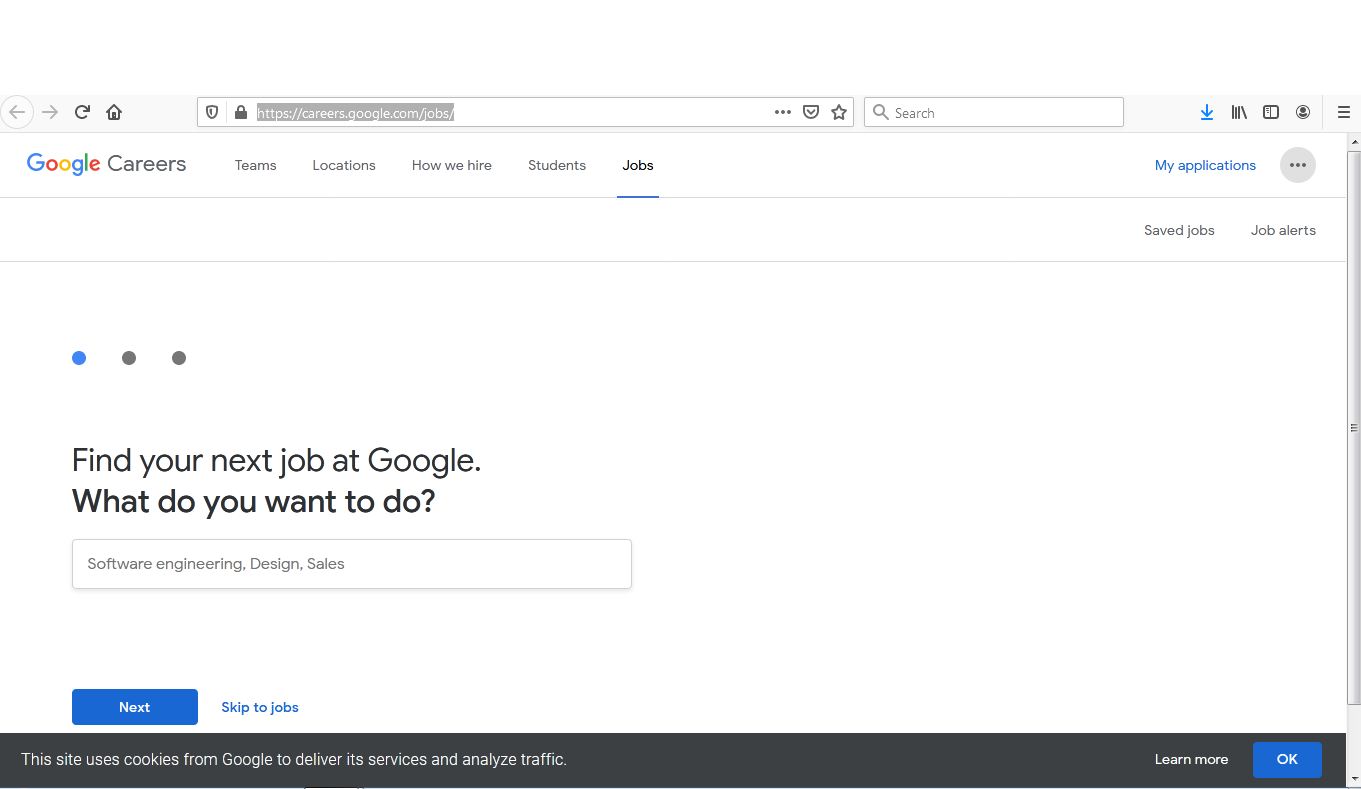Open Job alerts sub-tab
Screen dimensions: 1361x789
tap(1283, 230)
